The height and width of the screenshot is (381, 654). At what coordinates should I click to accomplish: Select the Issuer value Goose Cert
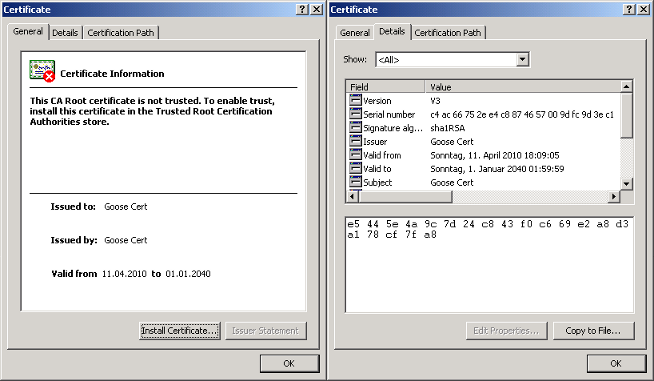tap(452, 141)
